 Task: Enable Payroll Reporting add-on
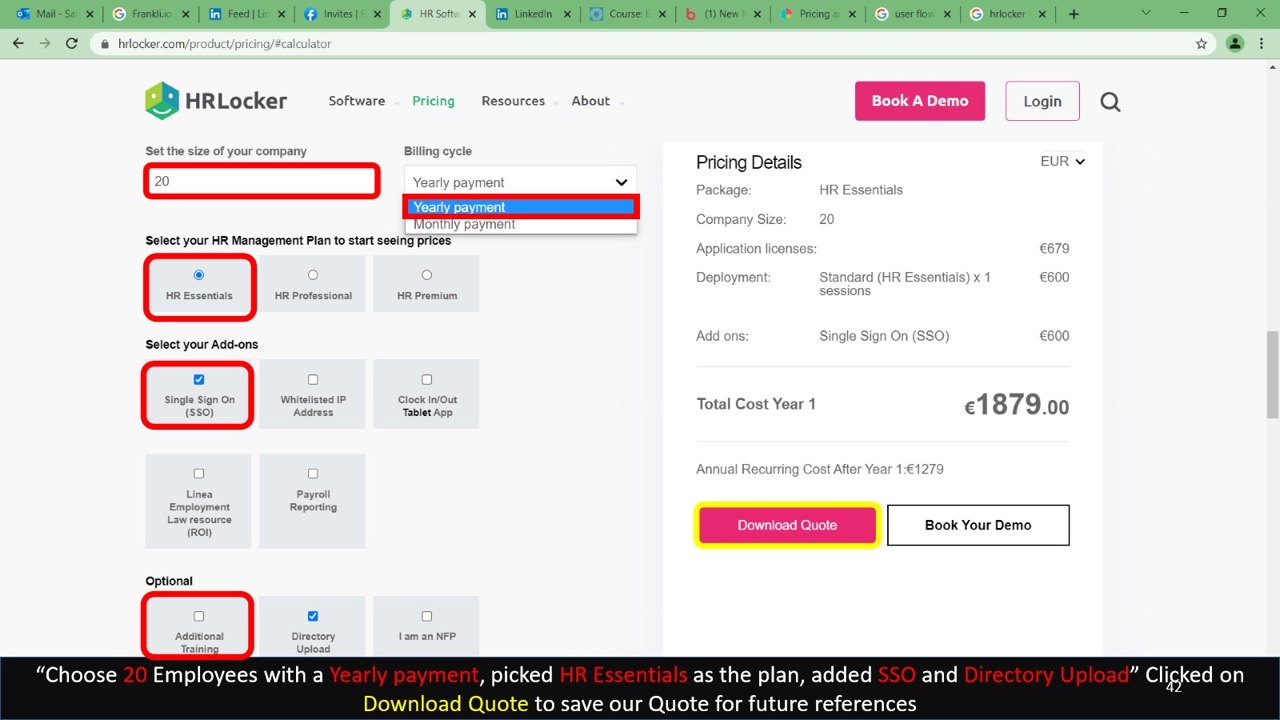(313, 474)
